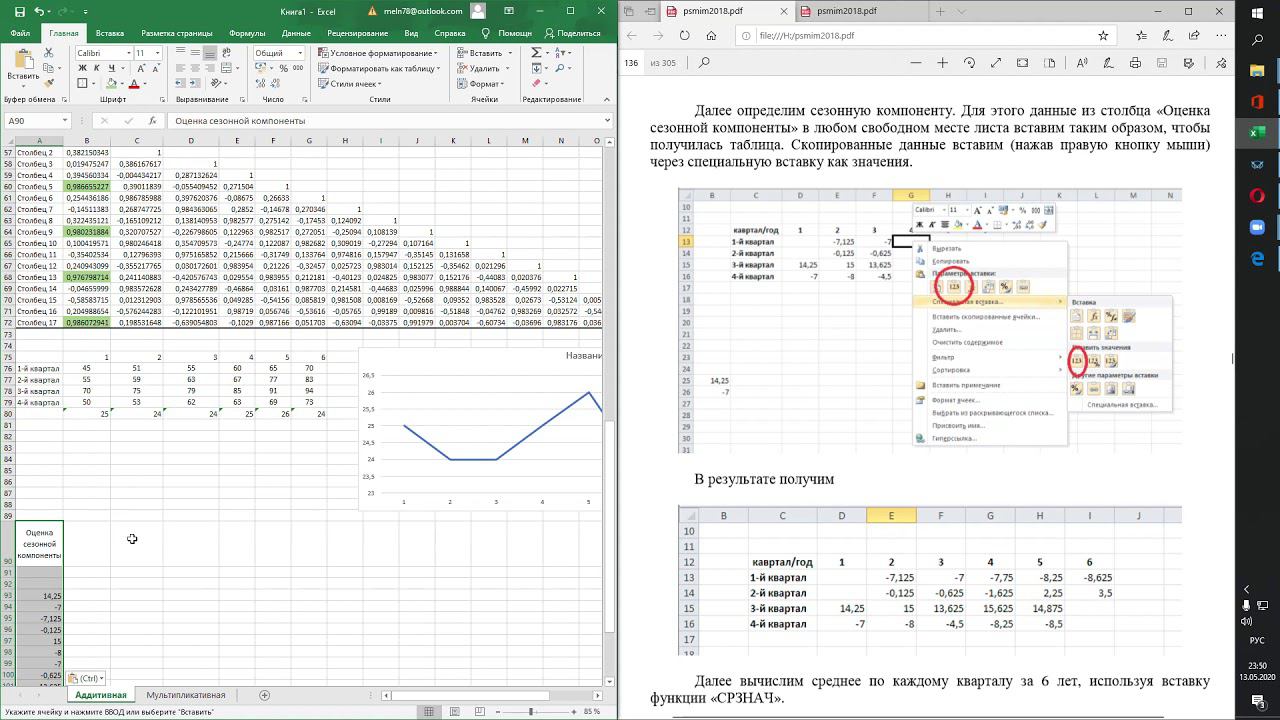This screenshot has width=1280, height=720.
Task: Open the Windows Start menu
Action: (x=1257, y=11)
